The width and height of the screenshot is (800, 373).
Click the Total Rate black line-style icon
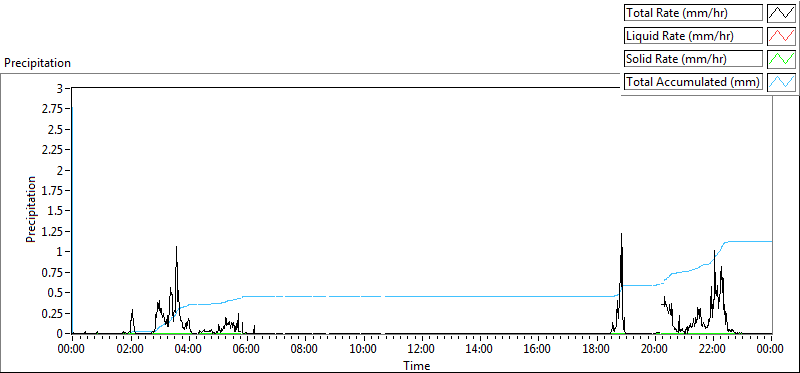782,13
